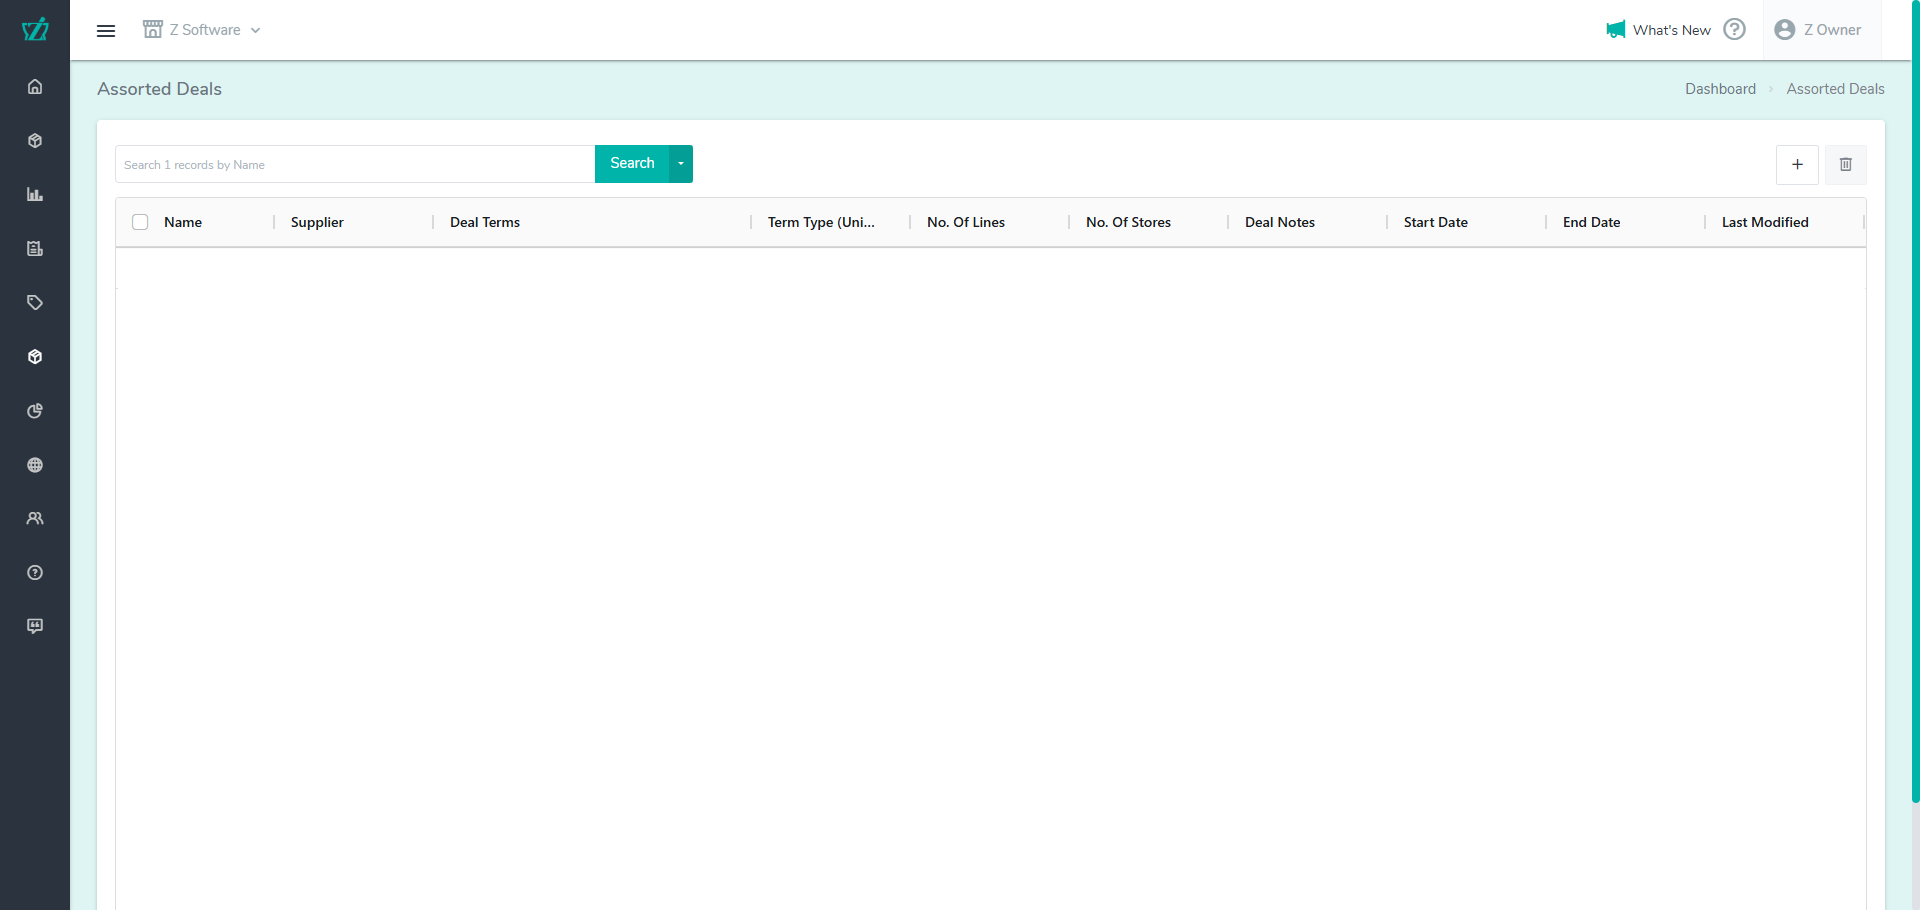Expand the Z Software store dropdown

click(202, 30)
